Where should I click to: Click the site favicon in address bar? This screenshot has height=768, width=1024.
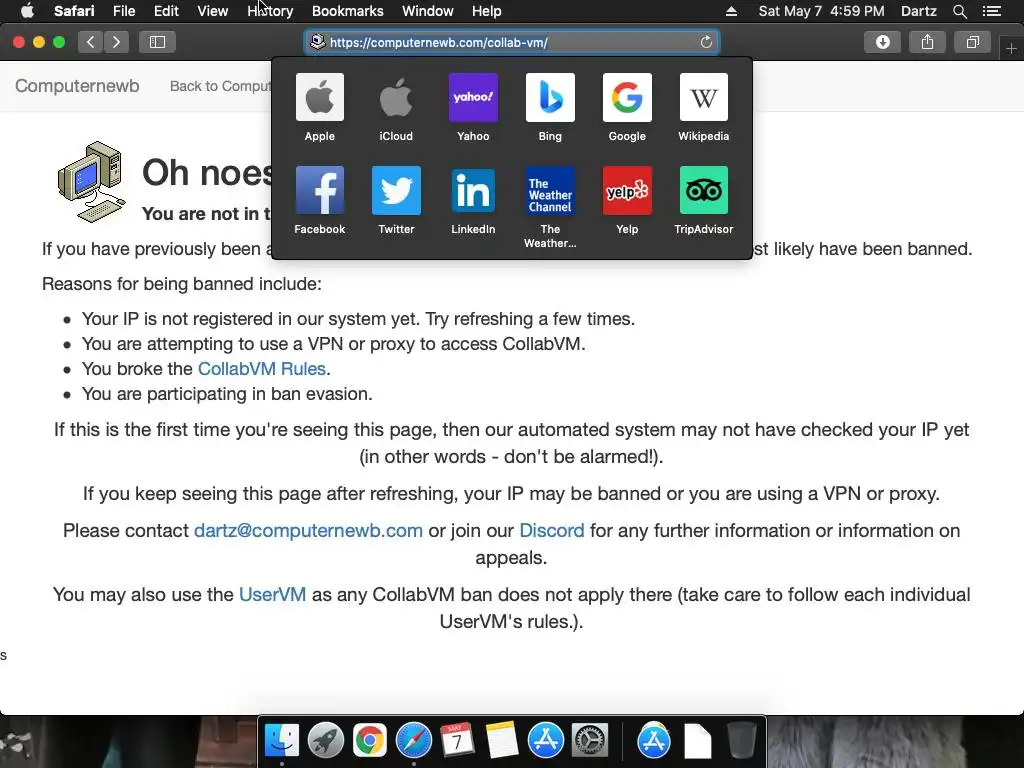point(317,42)
